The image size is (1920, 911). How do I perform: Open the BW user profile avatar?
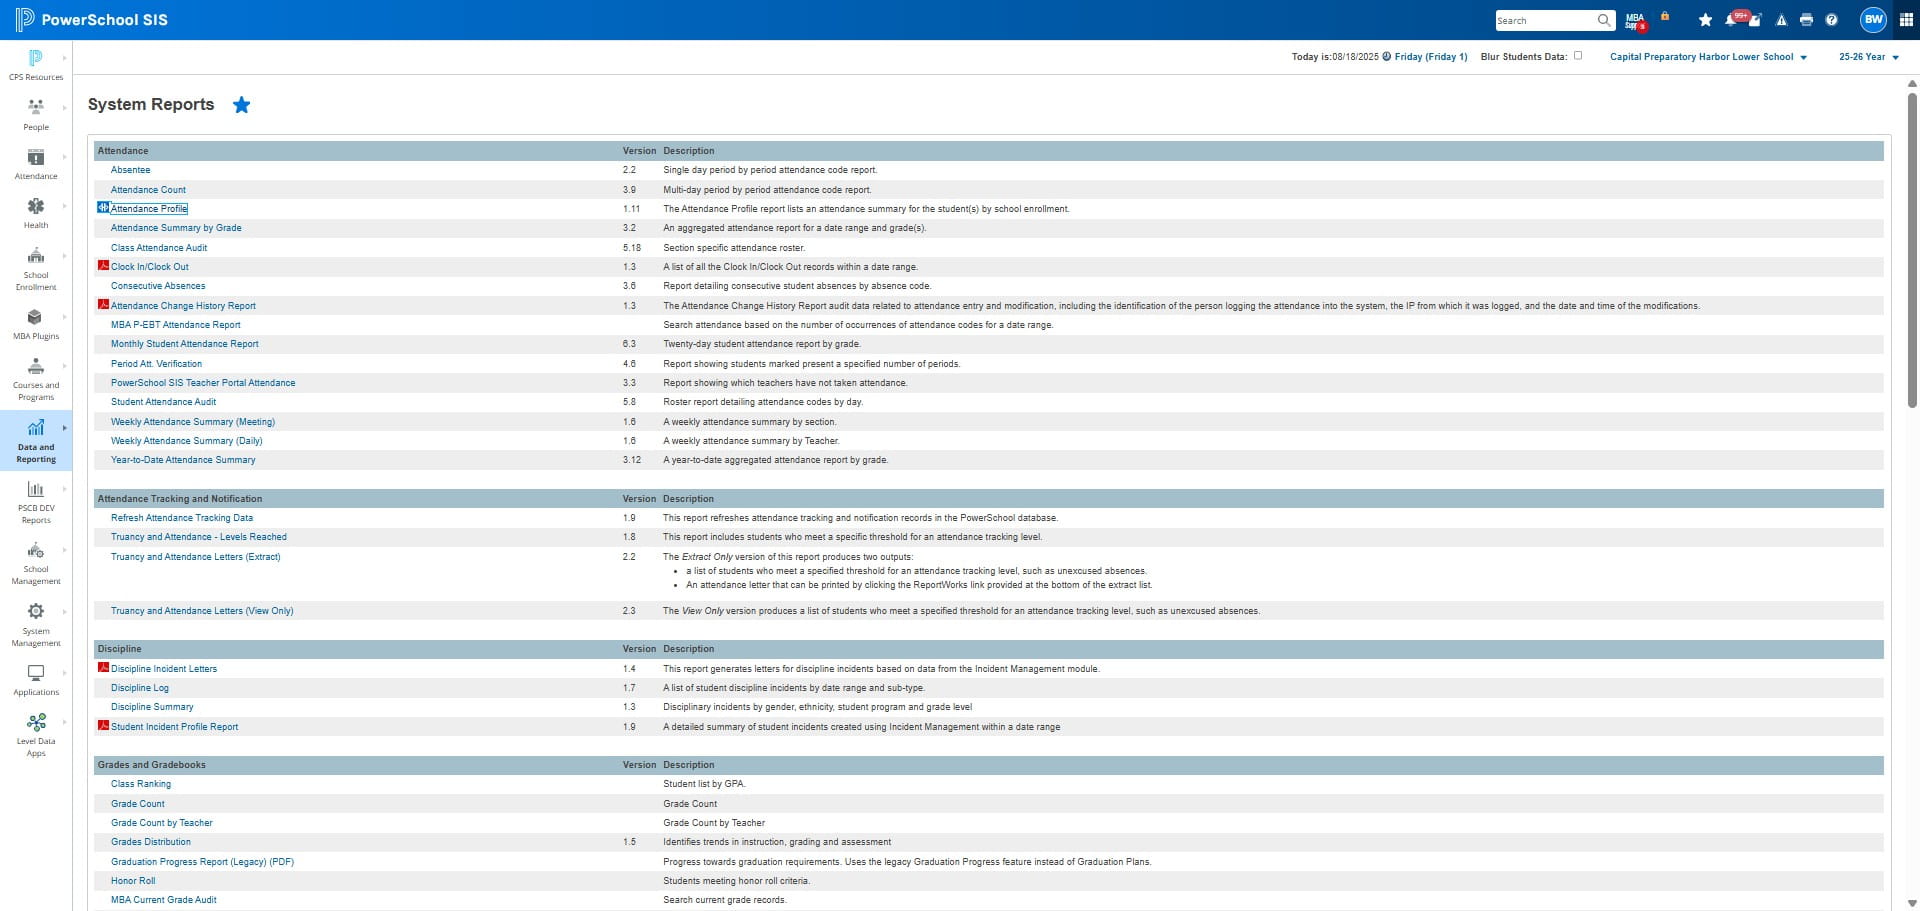point(1873,19)
